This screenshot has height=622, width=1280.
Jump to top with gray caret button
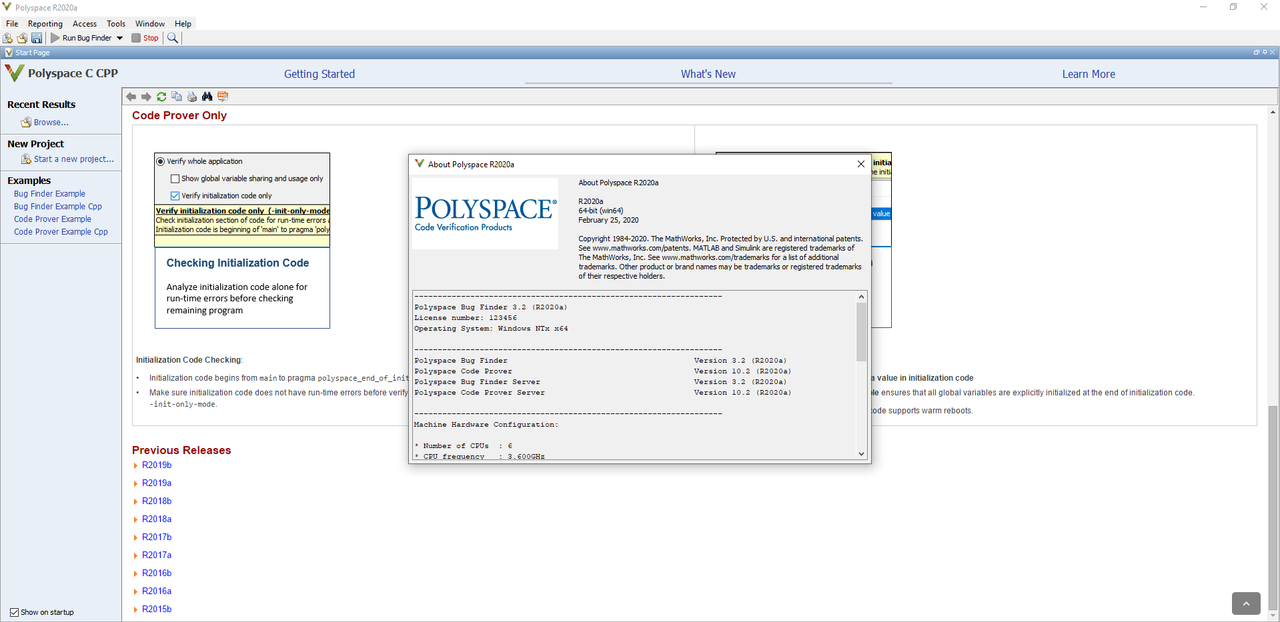1246,603
